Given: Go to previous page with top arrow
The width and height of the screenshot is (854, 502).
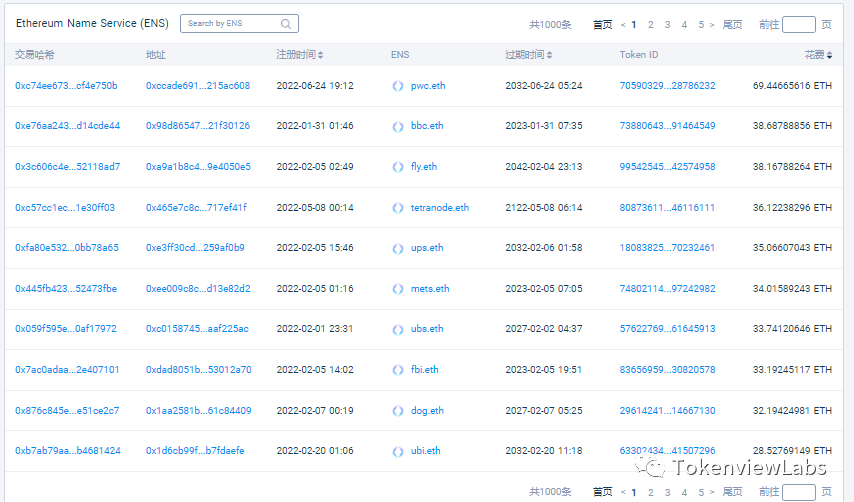Looking at the screenshot, I should 623,25.
